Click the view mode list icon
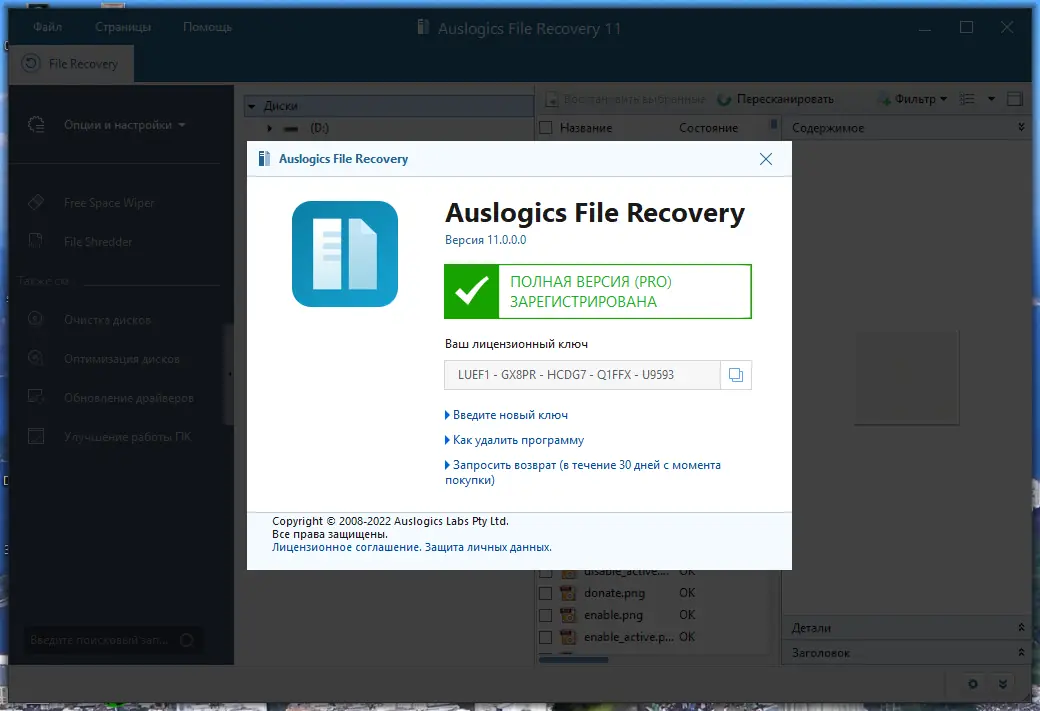This screenshot has height=711, width=1040. [967, 99]
